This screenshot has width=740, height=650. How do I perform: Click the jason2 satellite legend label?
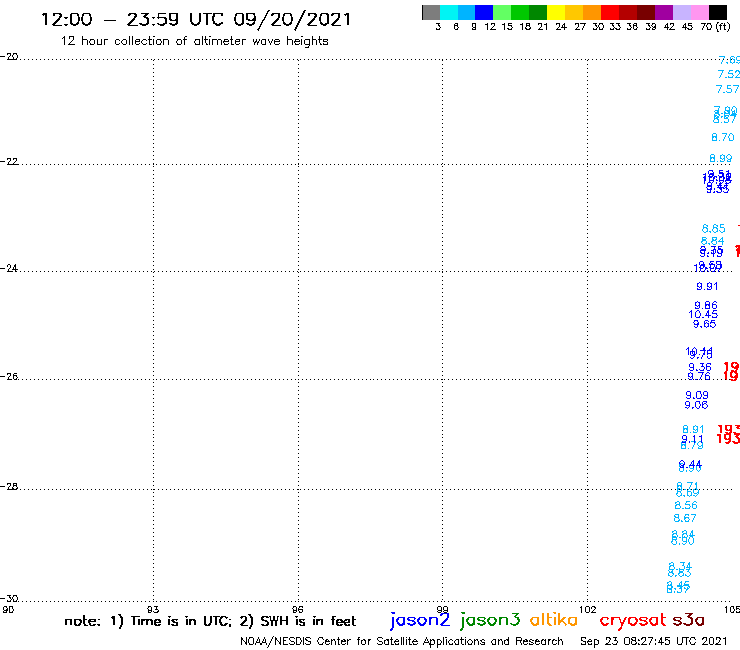420,620
